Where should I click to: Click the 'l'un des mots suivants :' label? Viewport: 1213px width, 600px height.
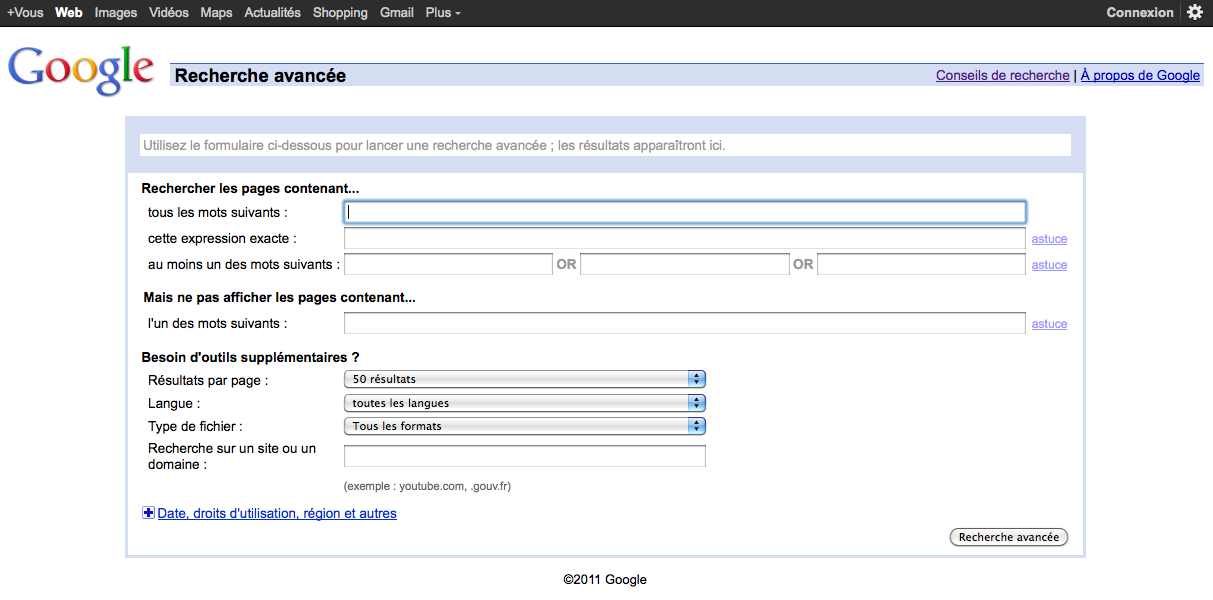(217, 324)
